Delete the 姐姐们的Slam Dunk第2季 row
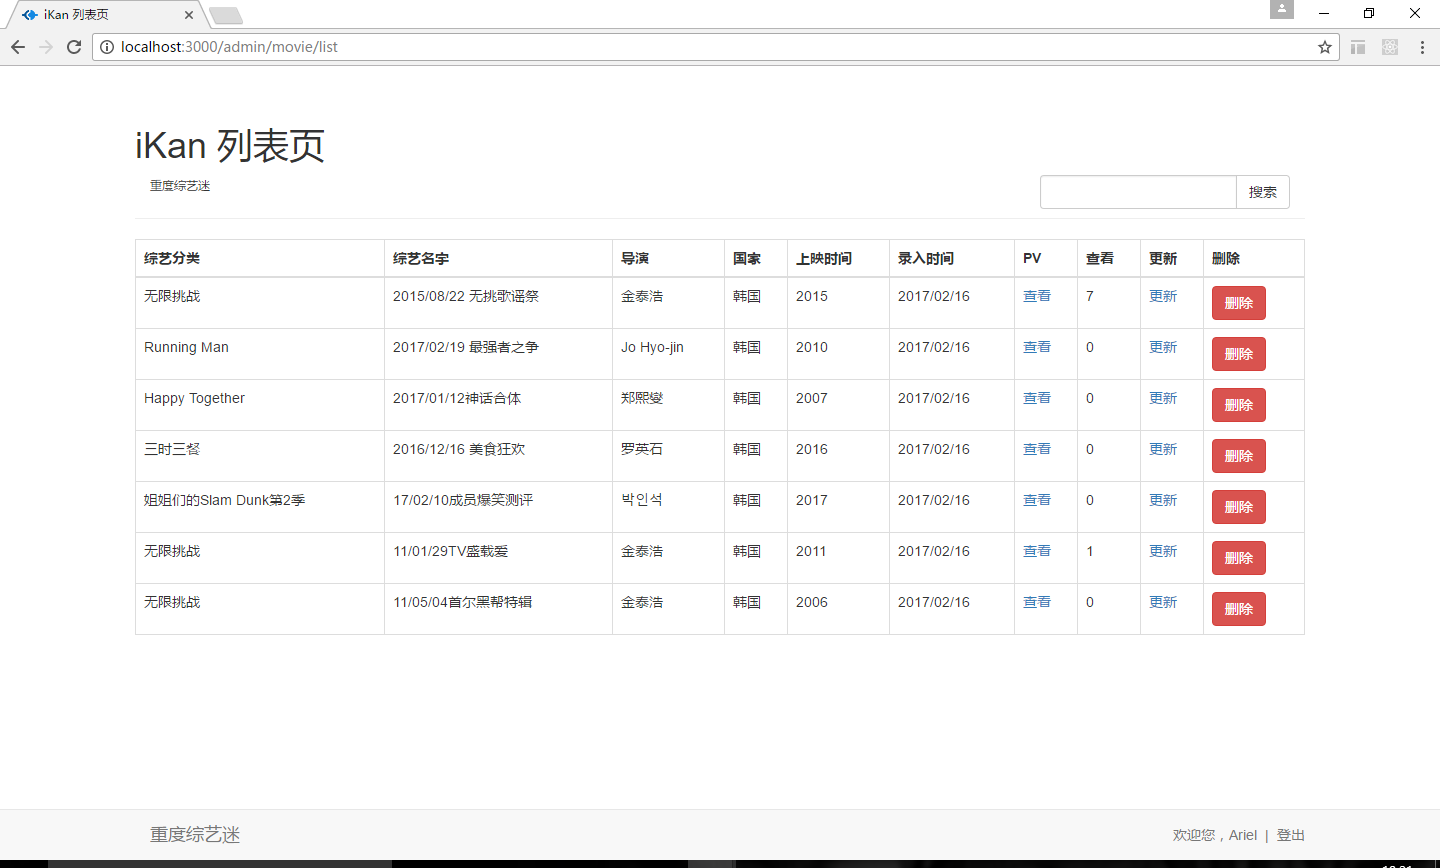The width and height of the screenshot is (1440, 868). (x=1239, y=507)
